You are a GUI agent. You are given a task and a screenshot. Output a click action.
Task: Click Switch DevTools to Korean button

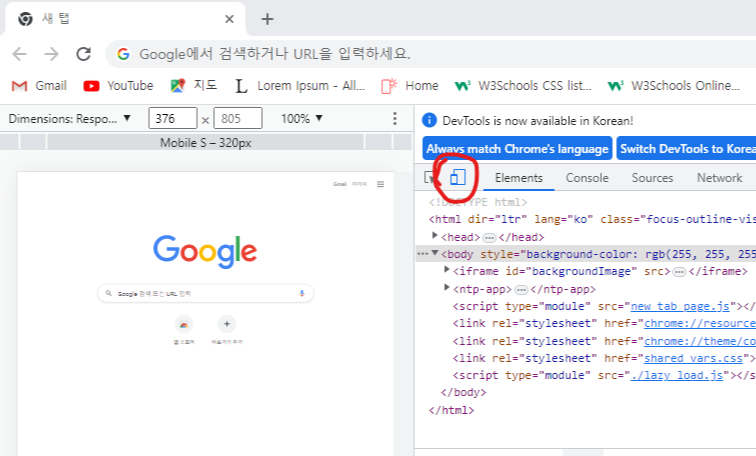click(687, 148)
